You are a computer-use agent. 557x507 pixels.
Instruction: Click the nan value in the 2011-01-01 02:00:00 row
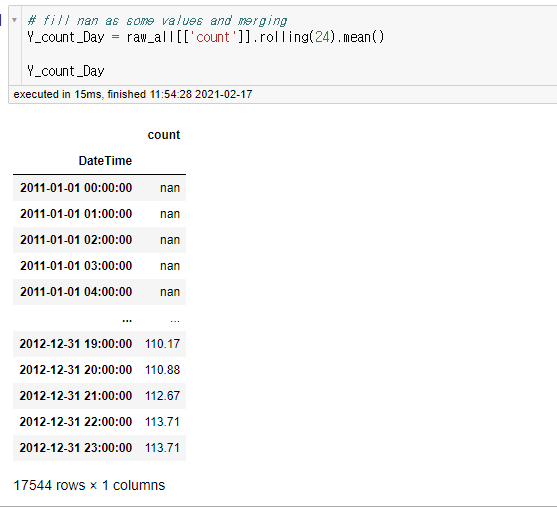[170, 240]
